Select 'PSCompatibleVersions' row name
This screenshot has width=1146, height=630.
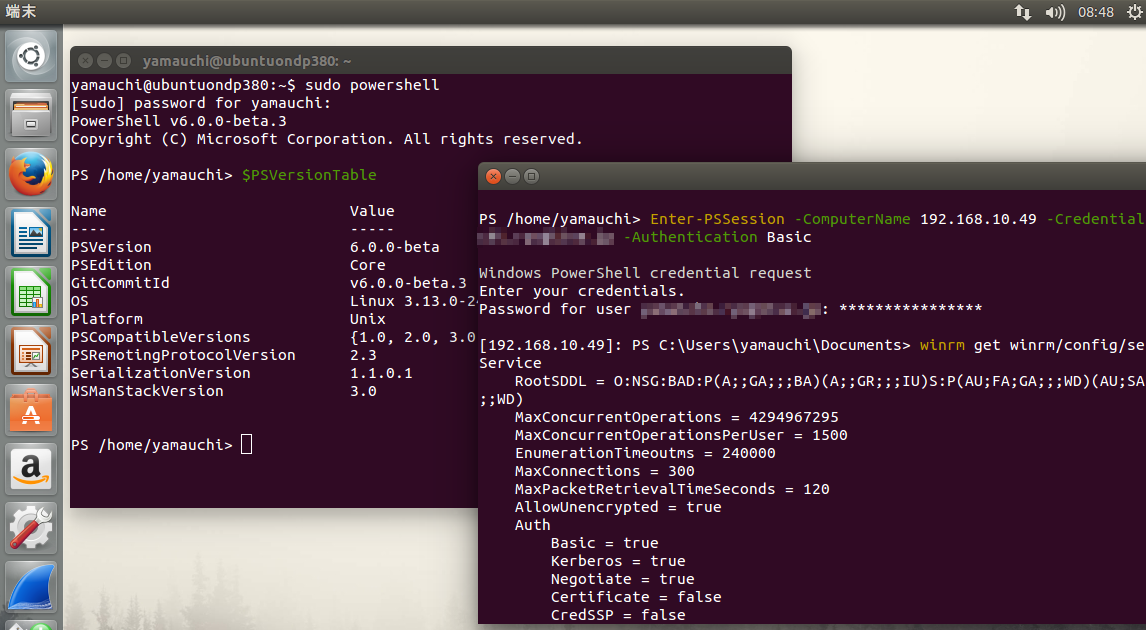tap(161, 337)
